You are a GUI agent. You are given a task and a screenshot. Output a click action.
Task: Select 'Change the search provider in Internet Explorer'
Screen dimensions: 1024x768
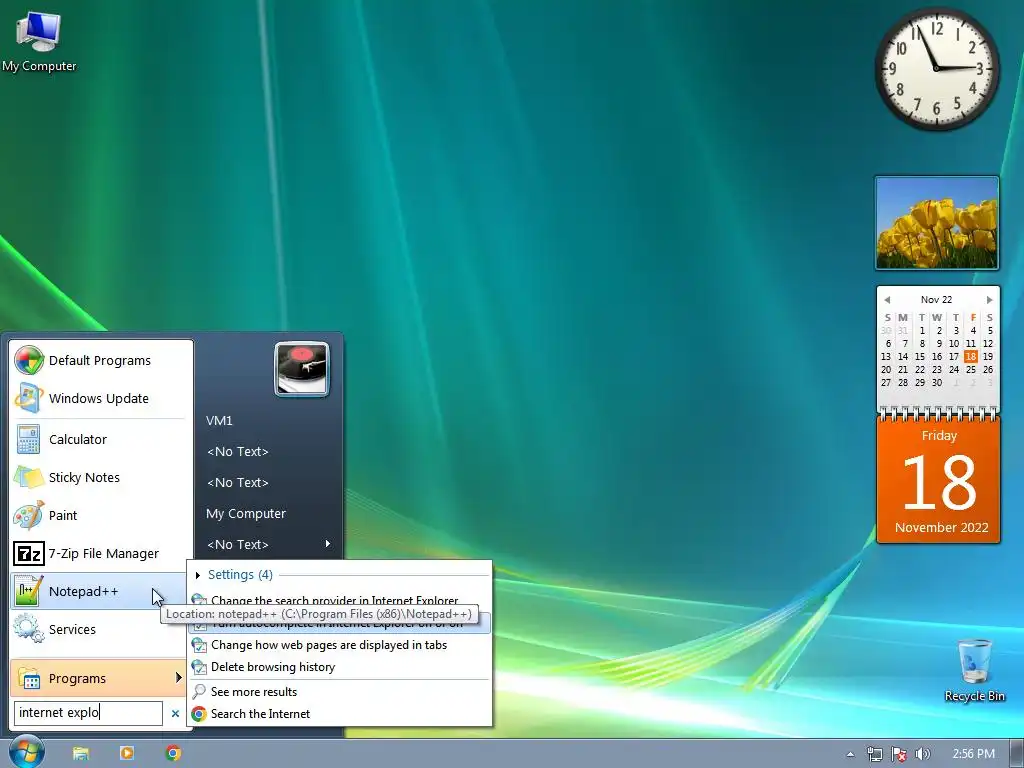click(340, 599)
